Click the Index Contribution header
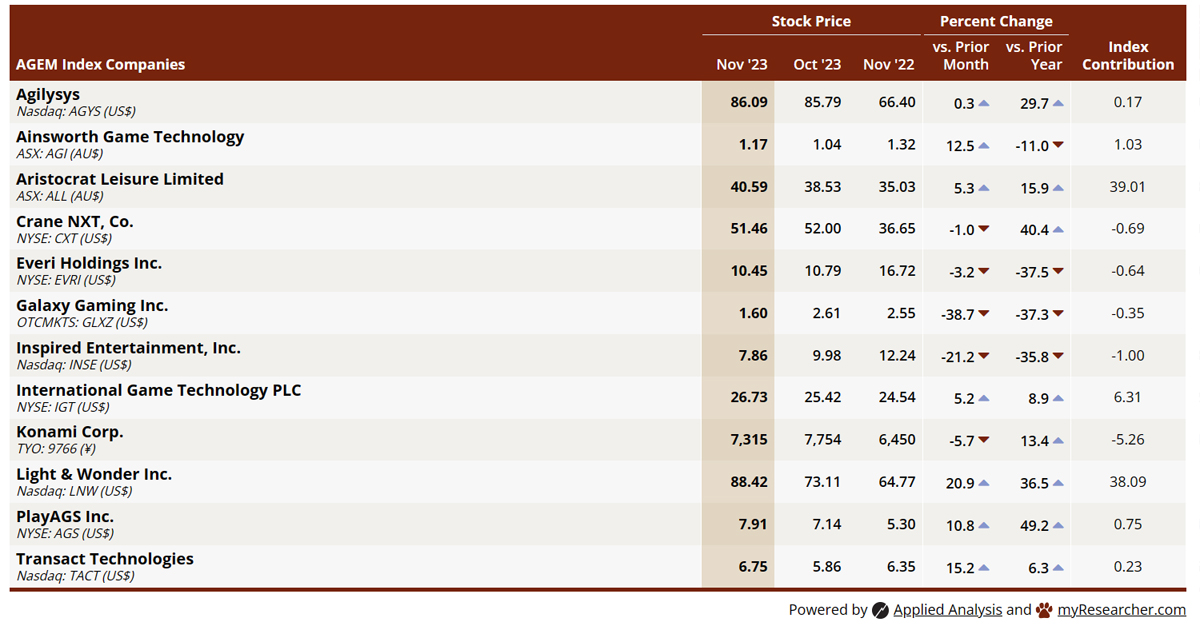Screen dimensions: 1200x630 tap(1128, 56)
